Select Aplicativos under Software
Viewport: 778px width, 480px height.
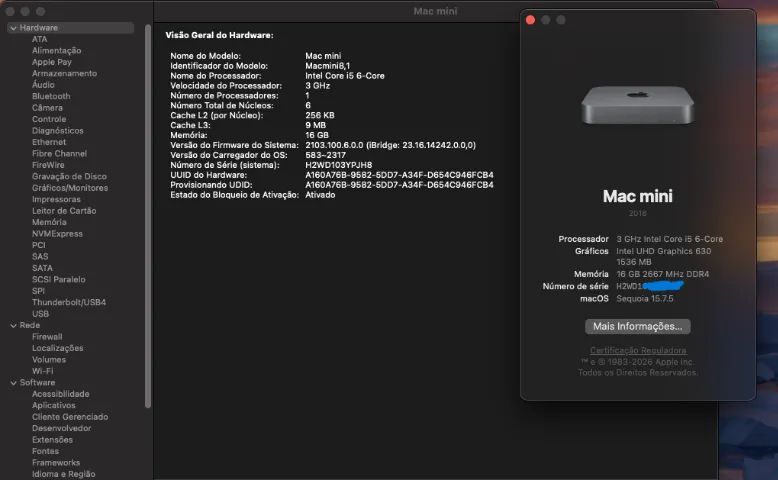54,405
